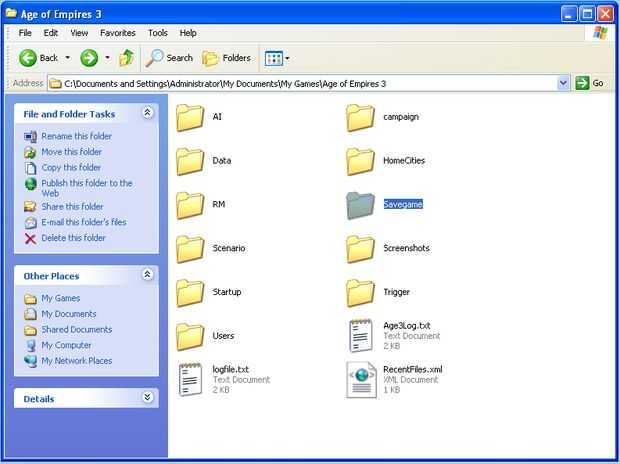Image resolution: width=620 pixels, height=464 pixels.
Task: Open the View menu
Action: tap(79, 33)
